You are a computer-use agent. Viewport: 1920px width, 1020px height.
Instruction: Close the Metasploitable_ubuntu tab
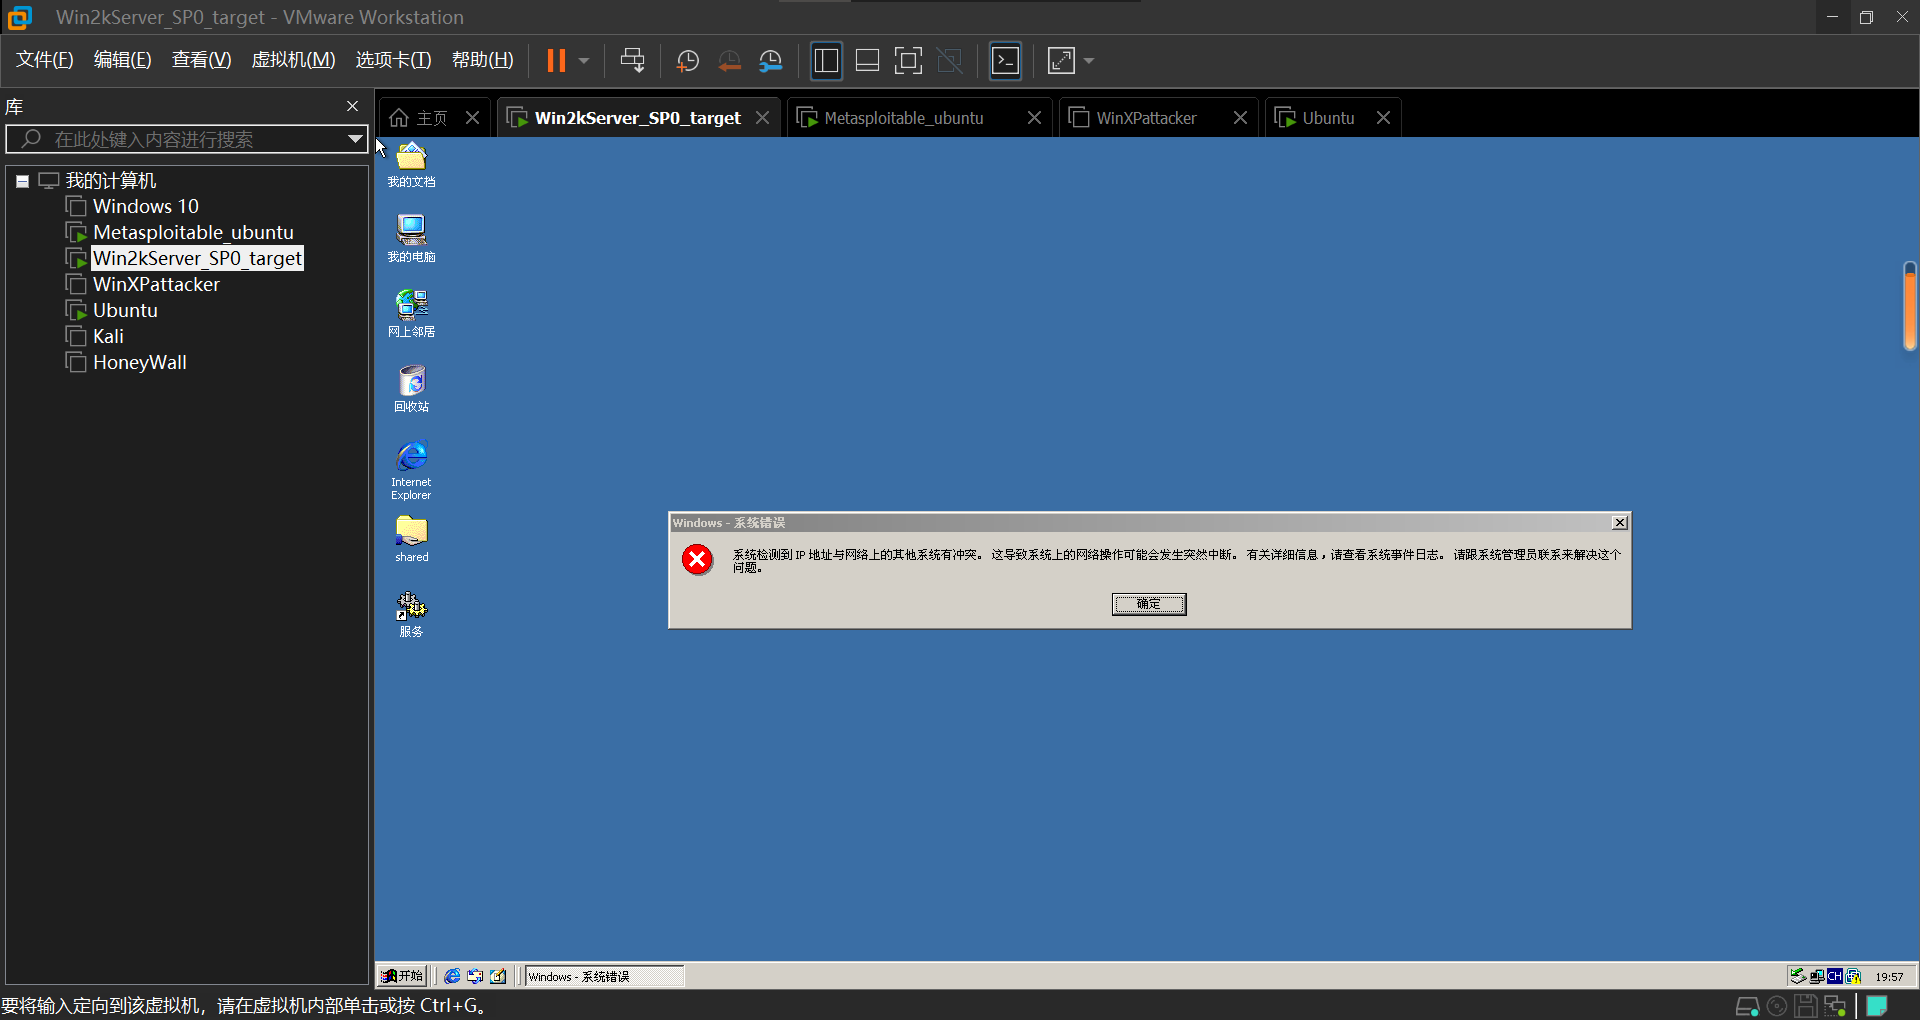coord(1034,118)
